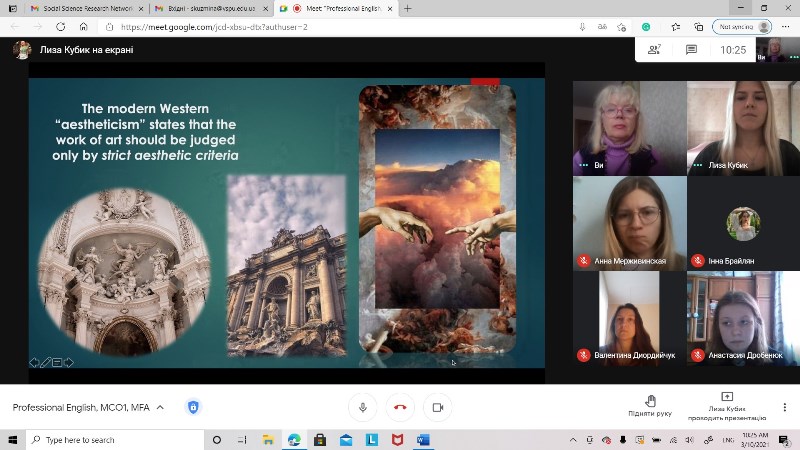Screen dimensions: 800x450
Task: Click the red hang up call button
Action: (x=401, y=407)
